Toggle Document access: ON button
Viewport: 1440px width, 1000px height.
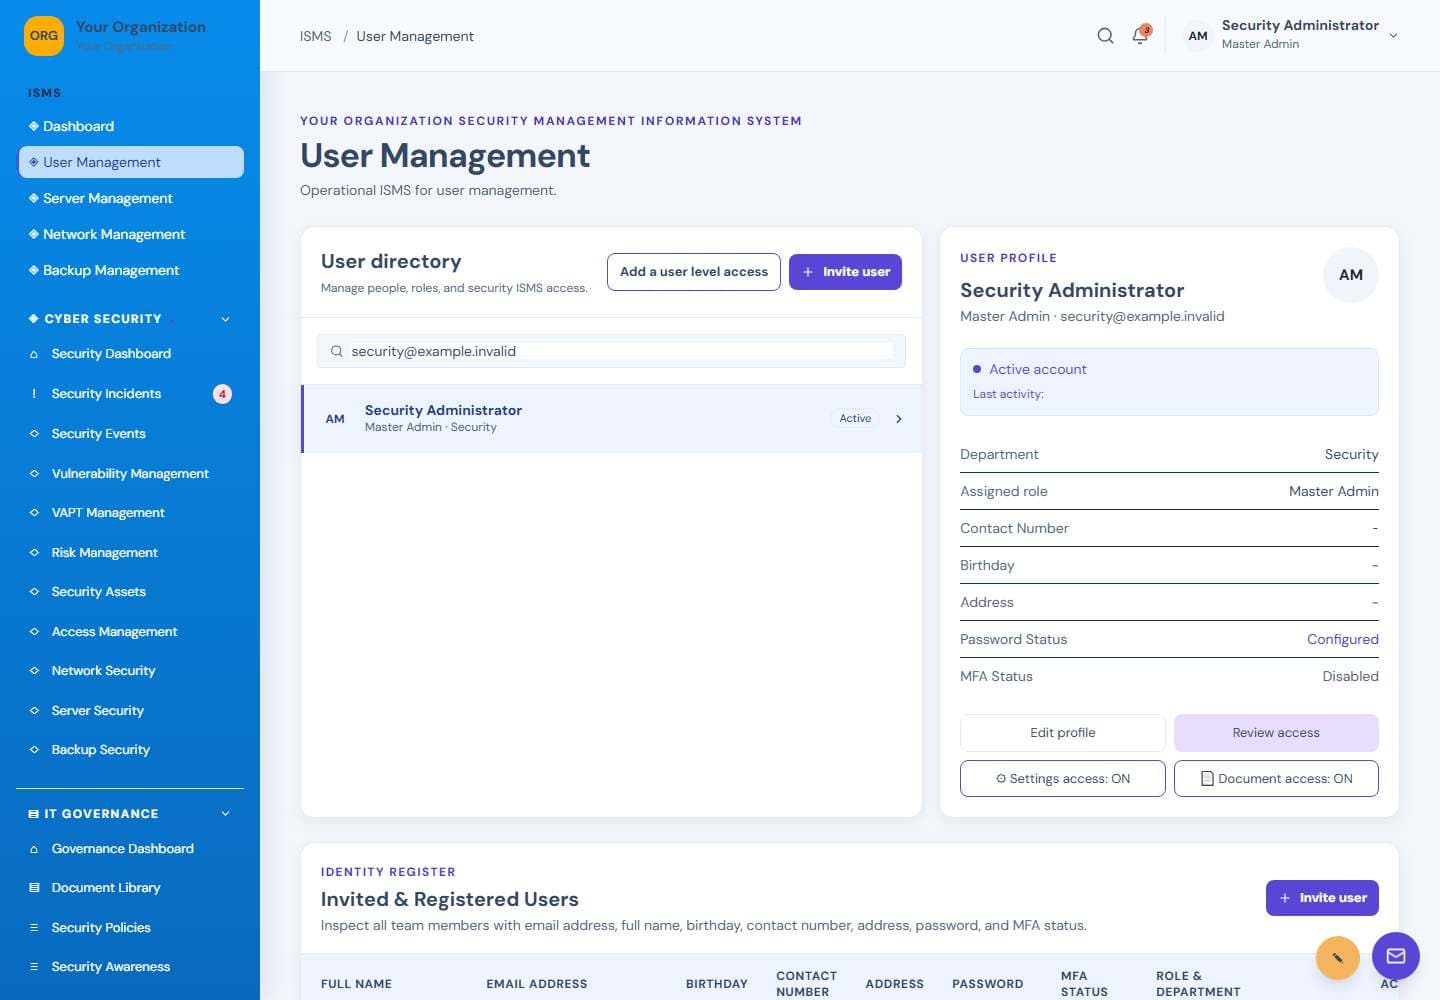[x=1276, y=779]
